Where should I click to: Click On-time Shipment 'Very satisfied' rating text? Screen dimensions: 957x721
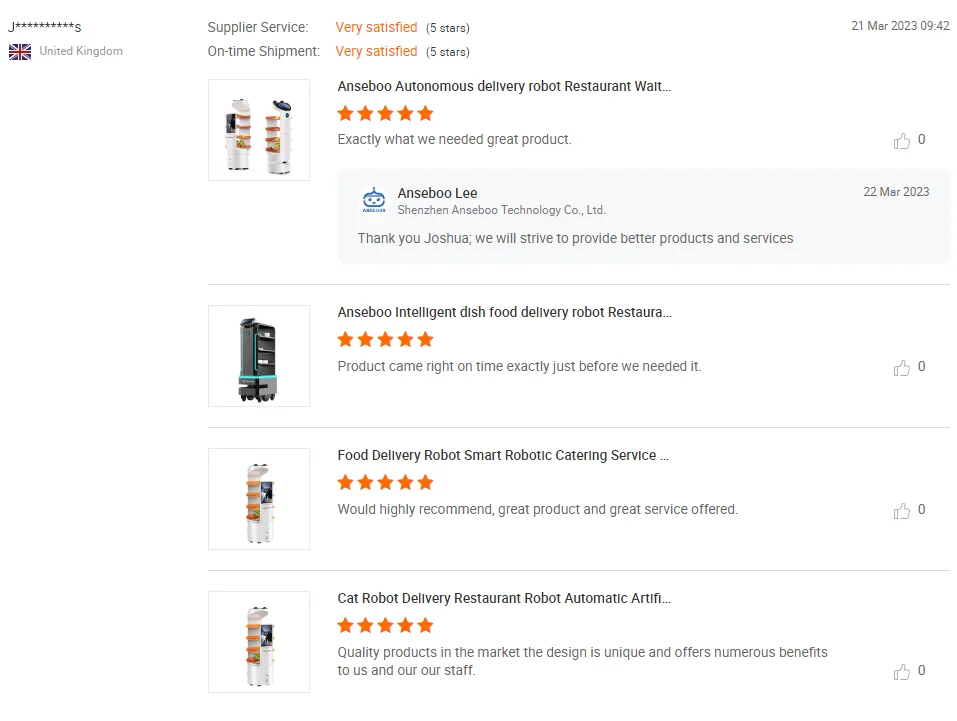(x=376, y=51)
